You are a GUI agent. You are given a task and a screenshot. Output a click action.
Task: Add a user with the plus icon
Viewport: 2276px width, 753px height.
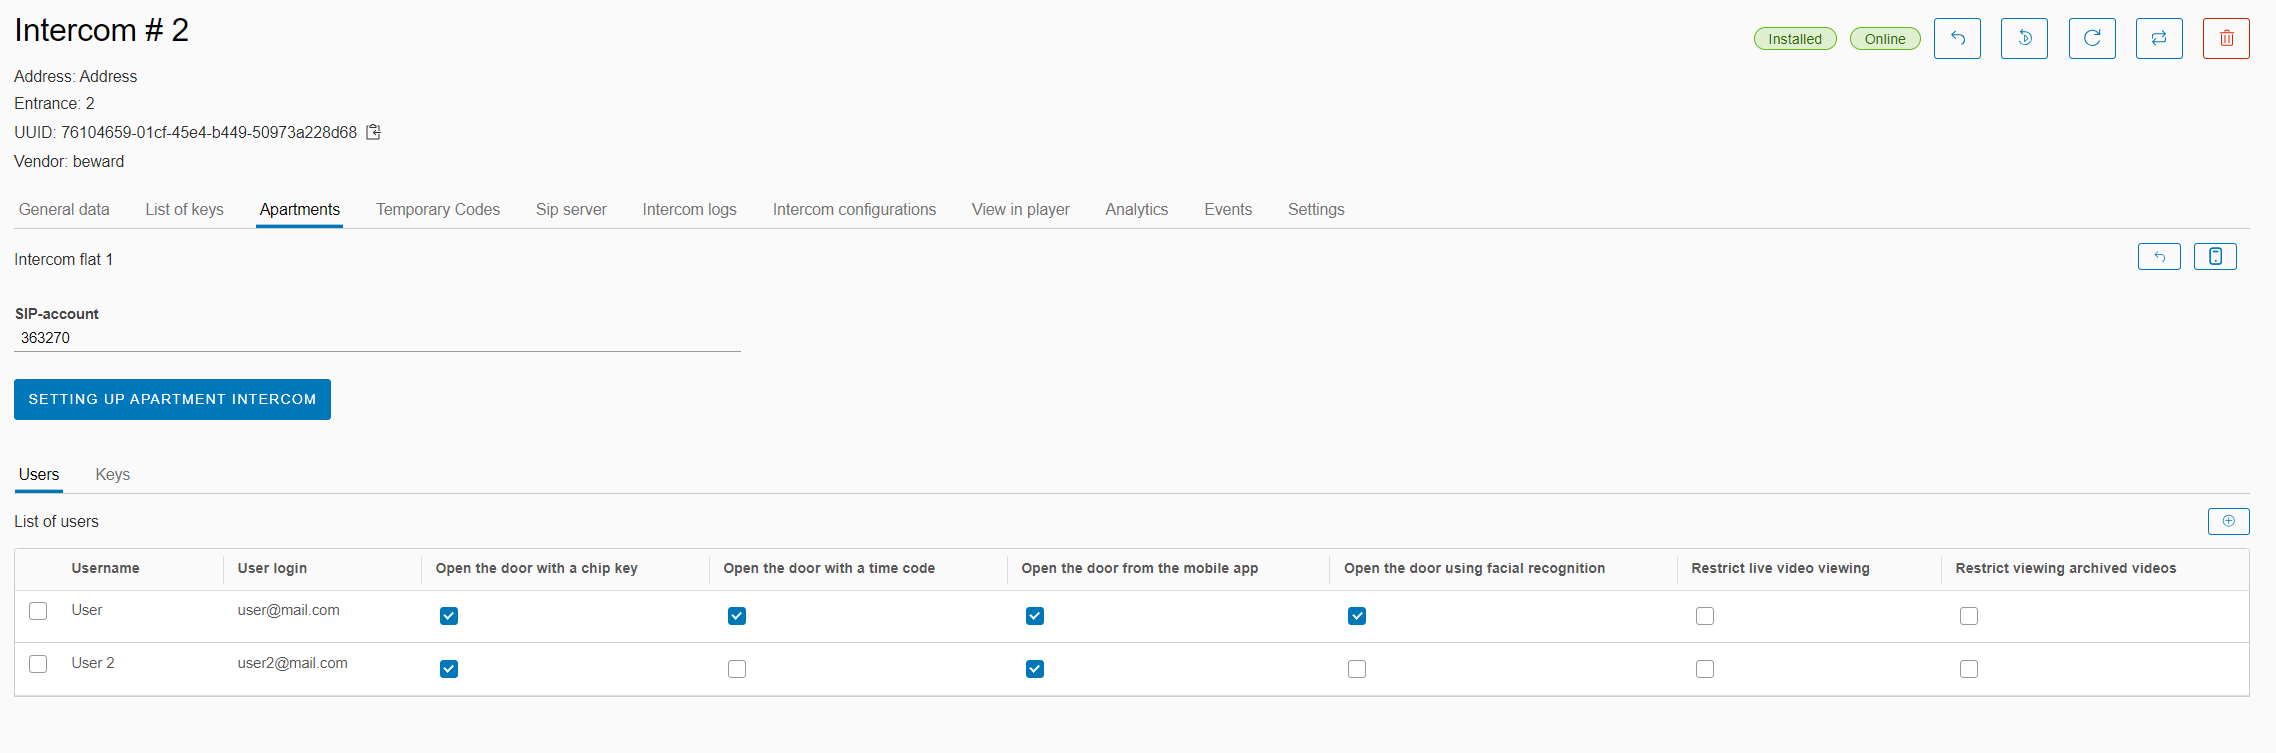click(x=2228, y=521)
